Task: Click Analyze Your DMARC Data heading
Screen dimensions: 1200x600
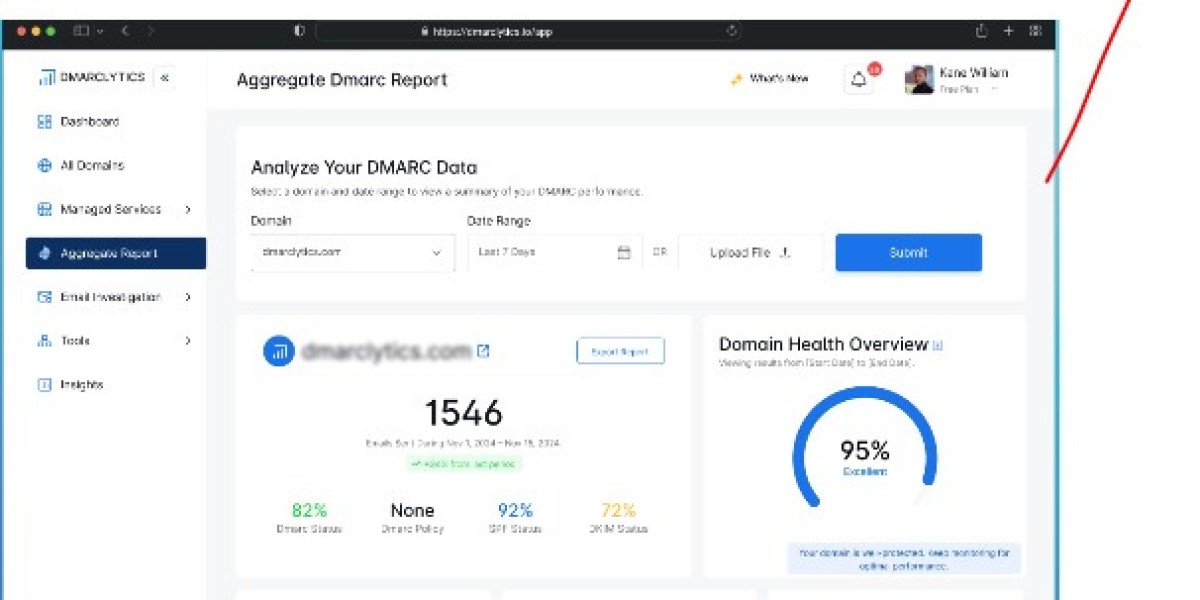Action: [x=364, y=167]
